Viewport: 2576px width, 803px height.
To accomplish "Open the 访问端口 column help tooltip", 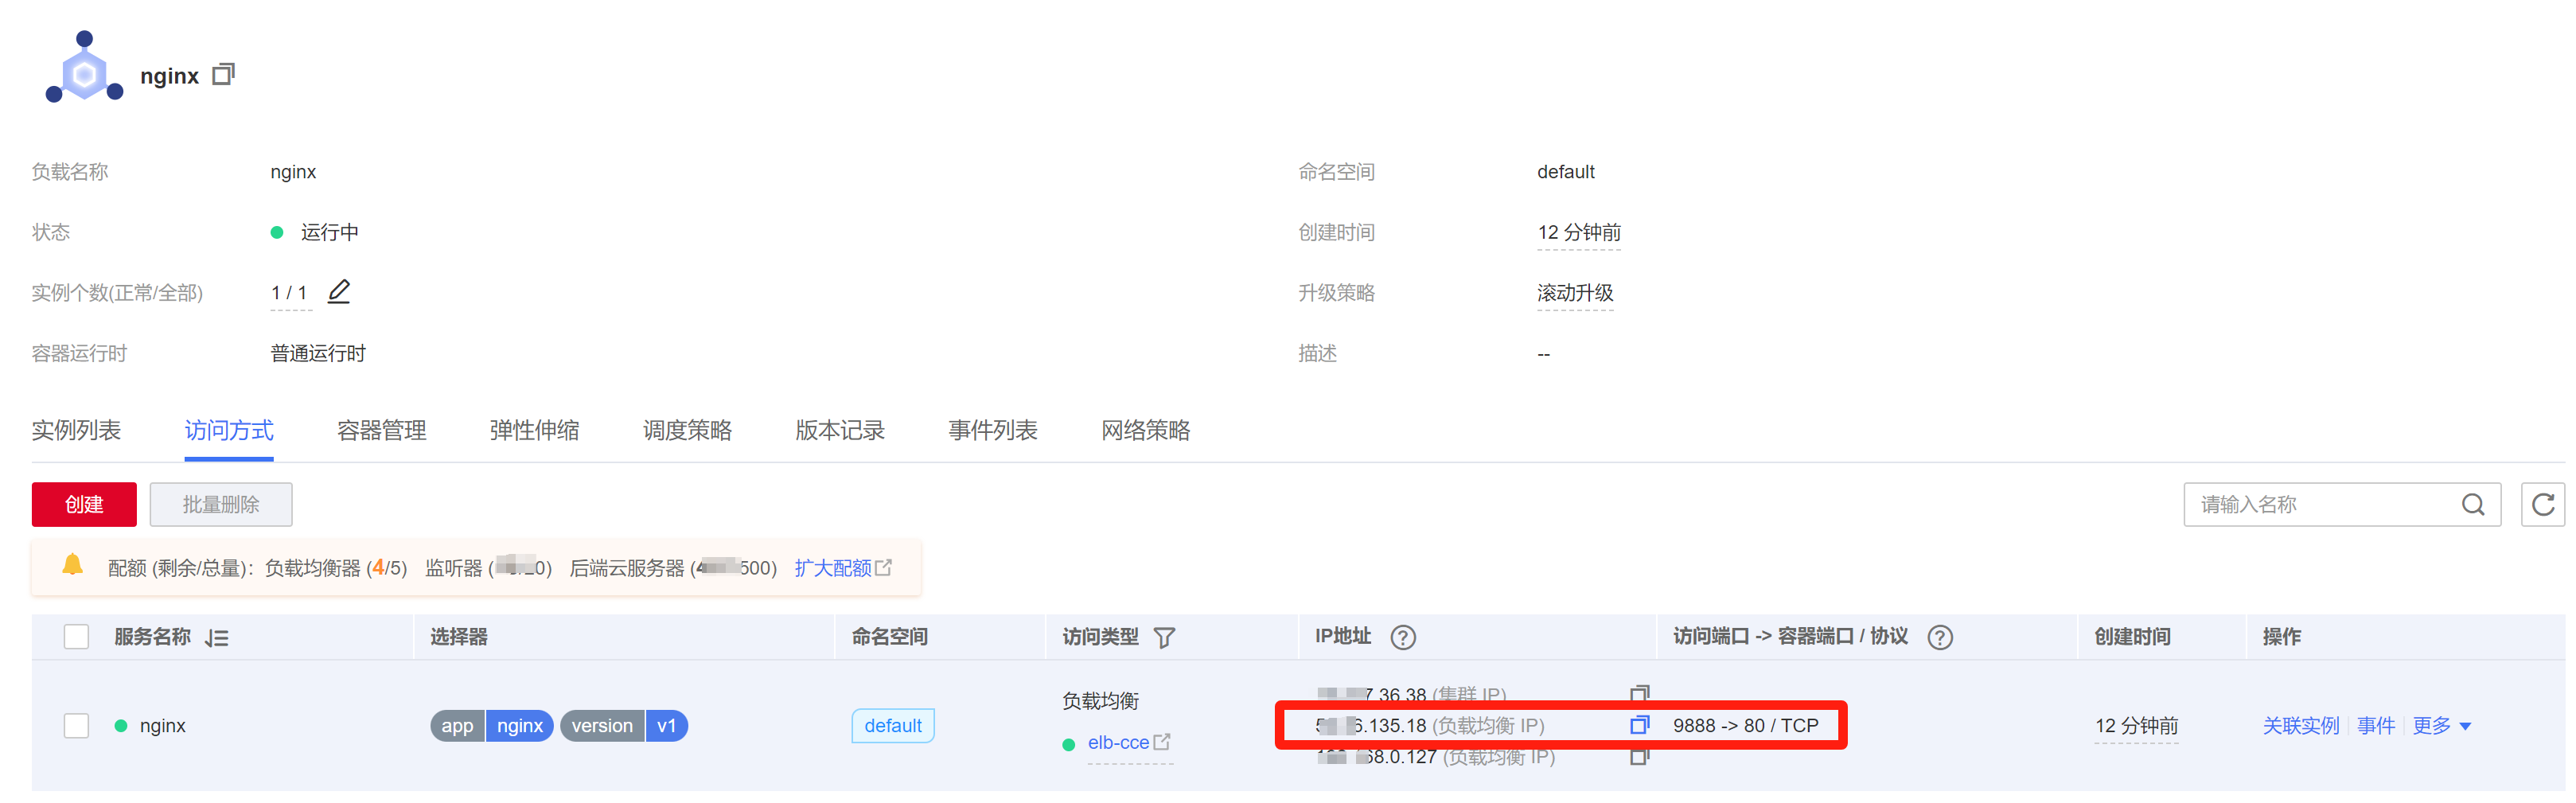I will pos(1940,636).
